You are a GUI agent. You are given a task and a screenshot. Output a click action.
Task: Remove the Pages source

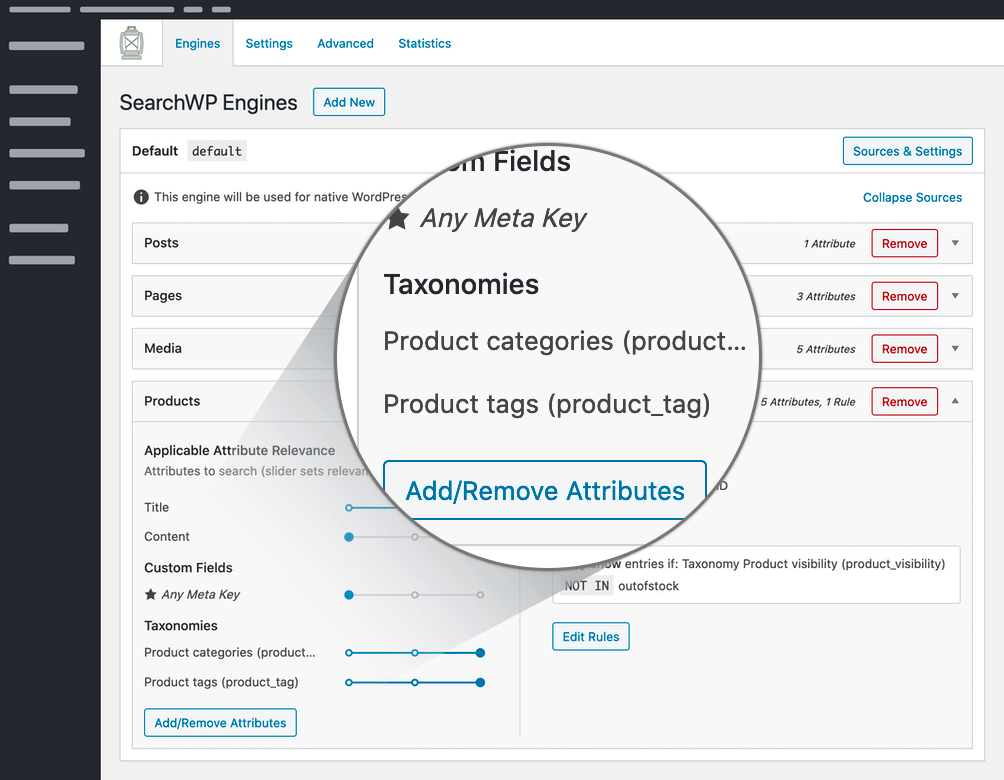[904, 296]
